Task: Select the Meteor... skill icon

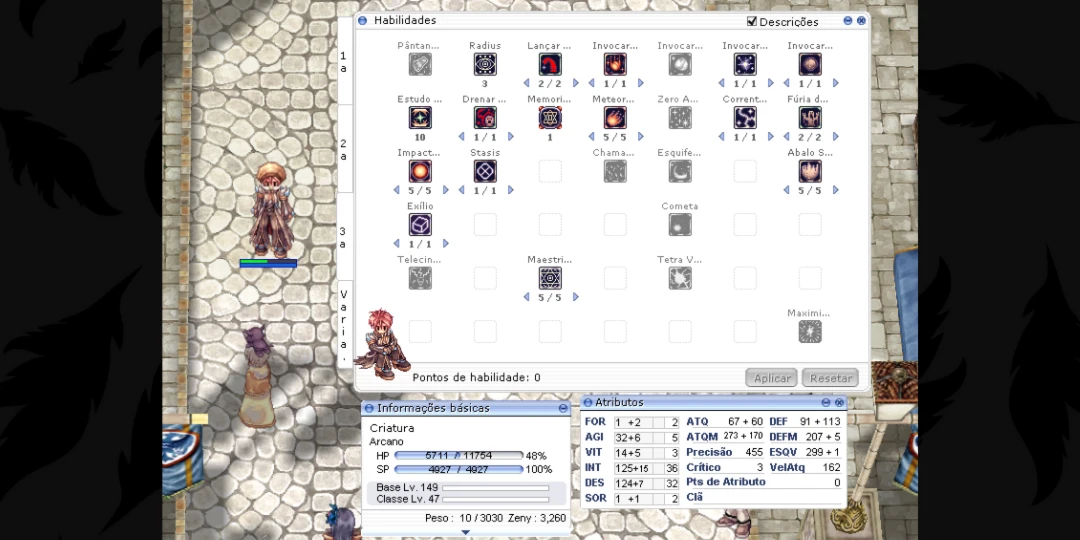Action: coord(615,118)
